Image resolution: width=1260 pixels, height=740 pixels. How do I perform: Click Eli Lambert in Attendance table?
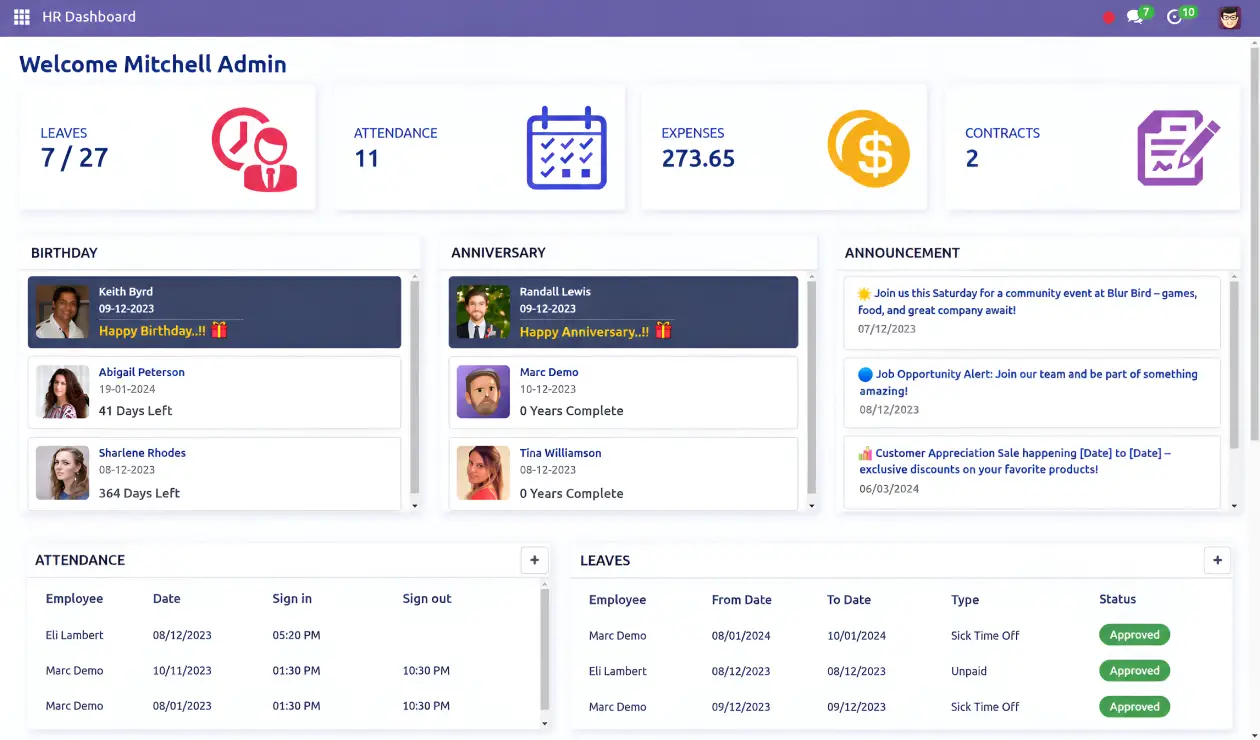75,635
